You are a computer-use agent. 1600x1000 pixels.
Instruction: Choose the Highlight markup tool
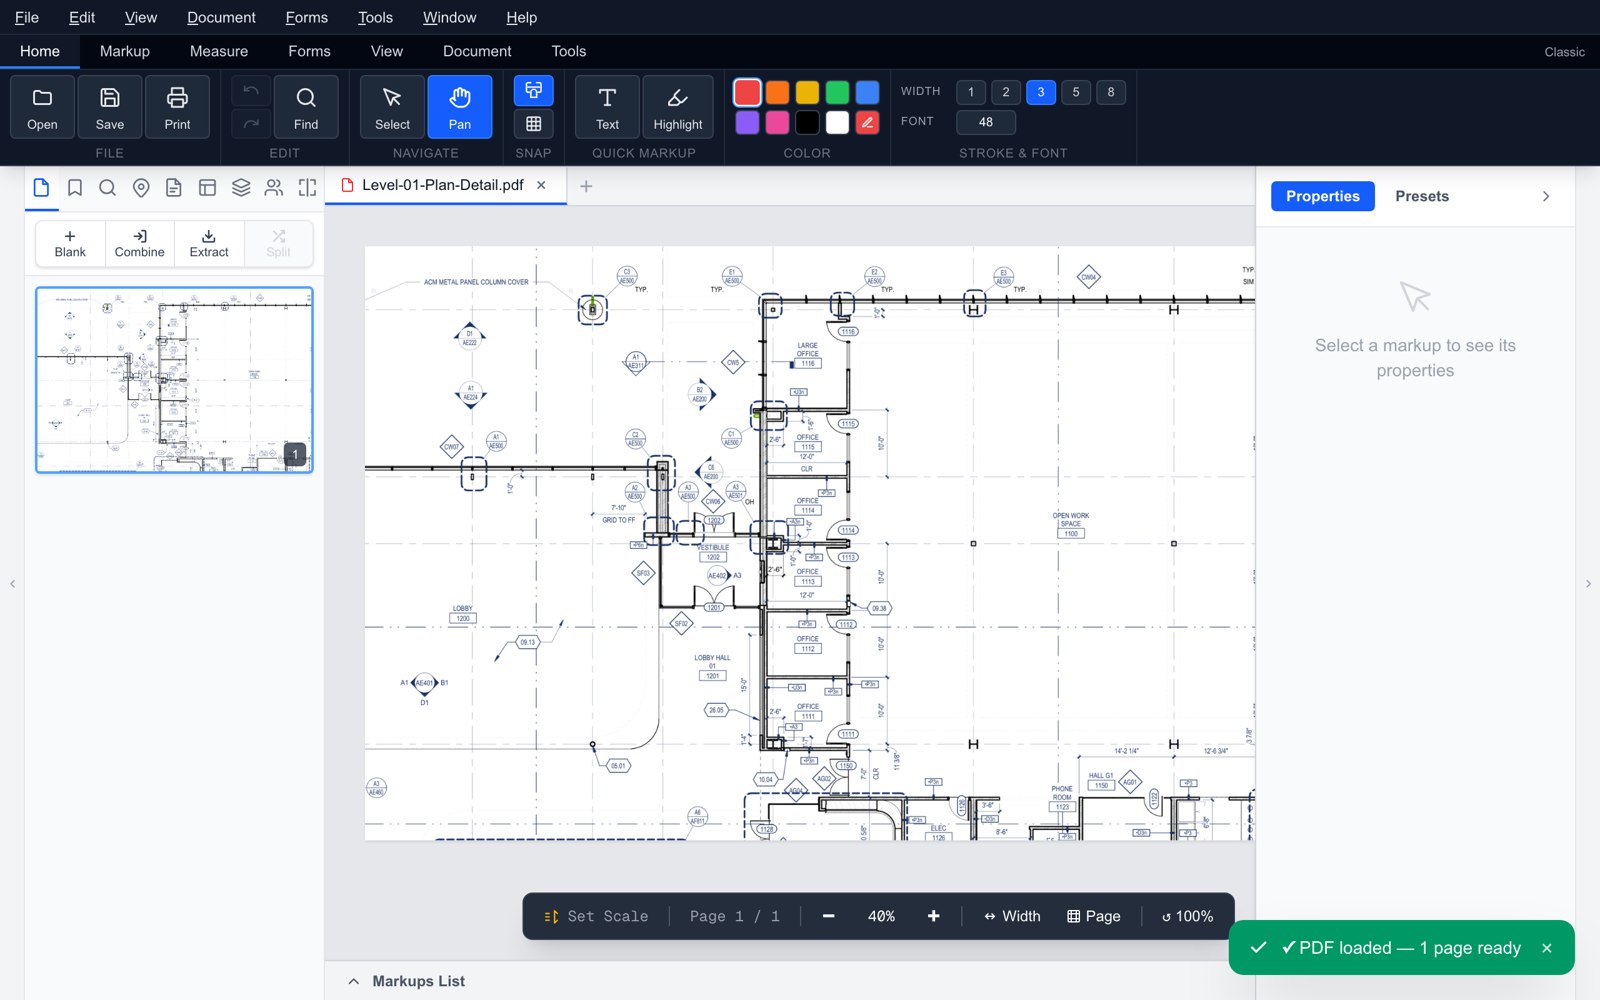pos(678,107)
